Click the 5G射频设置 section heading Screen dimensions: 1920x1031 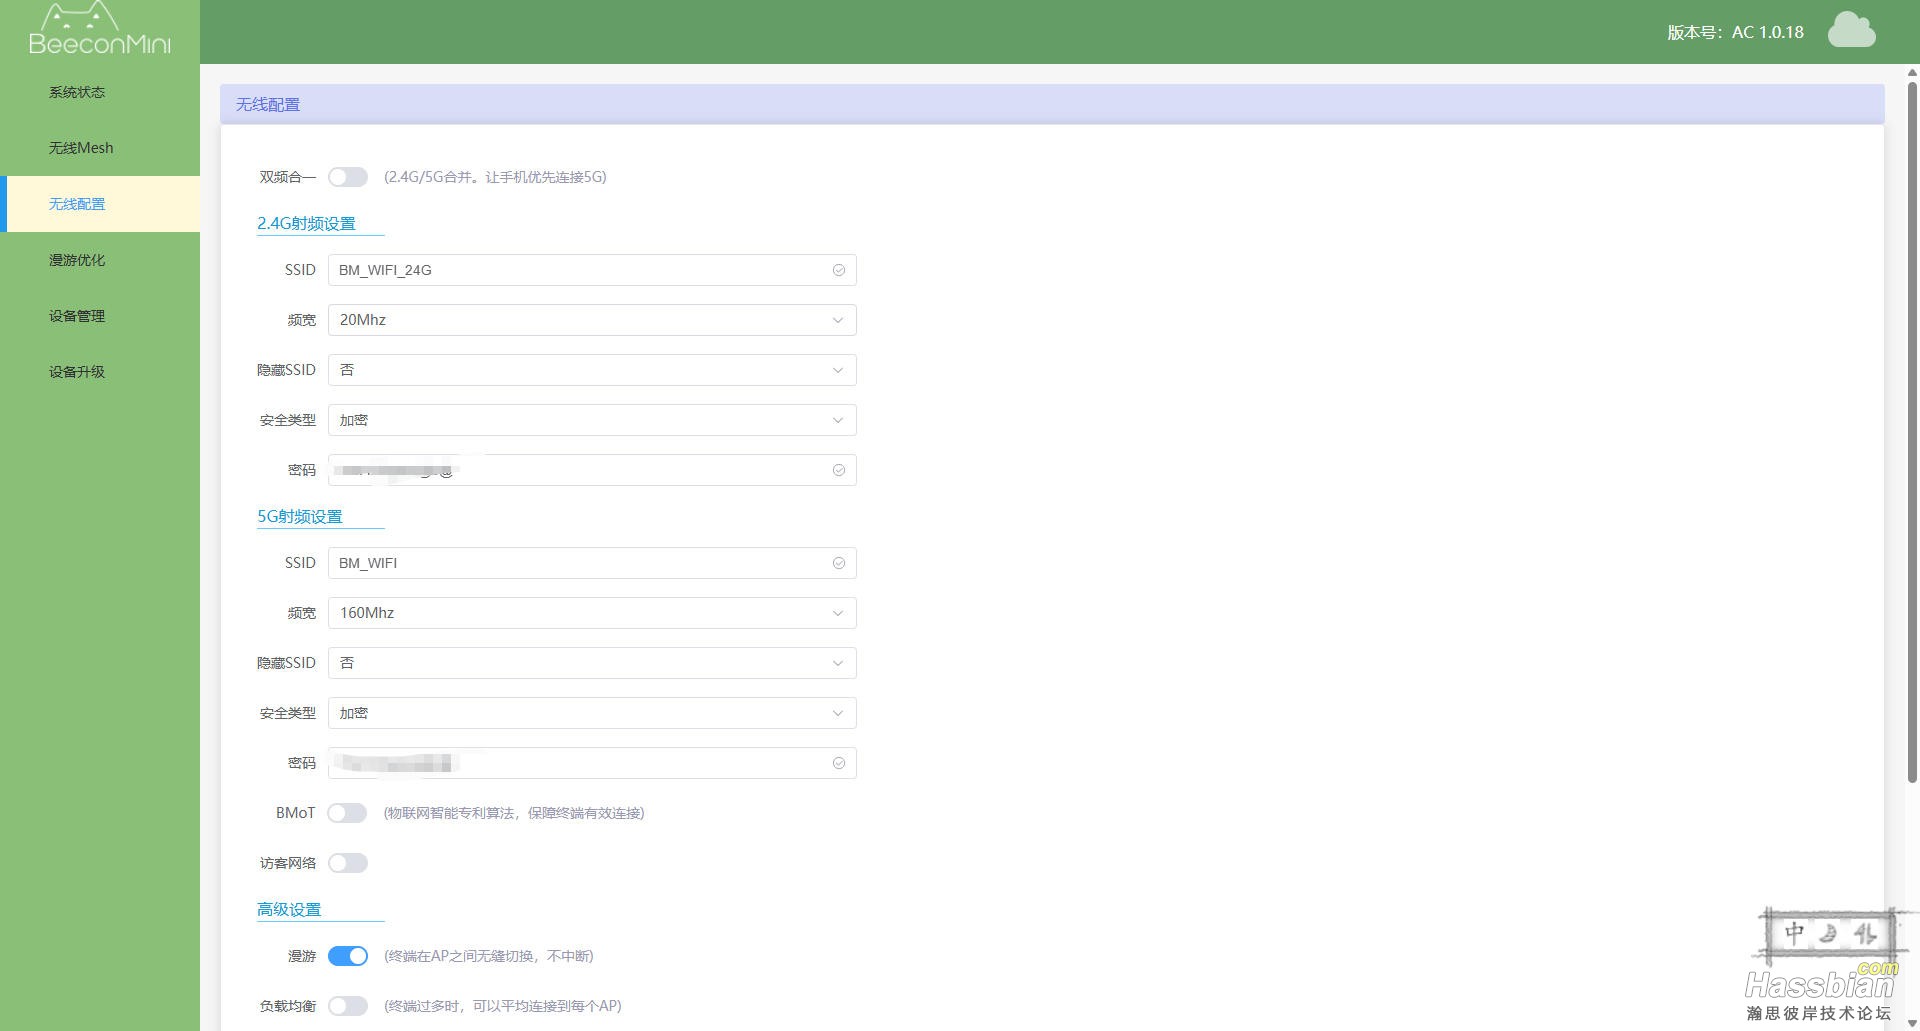(x=300, y=516)
